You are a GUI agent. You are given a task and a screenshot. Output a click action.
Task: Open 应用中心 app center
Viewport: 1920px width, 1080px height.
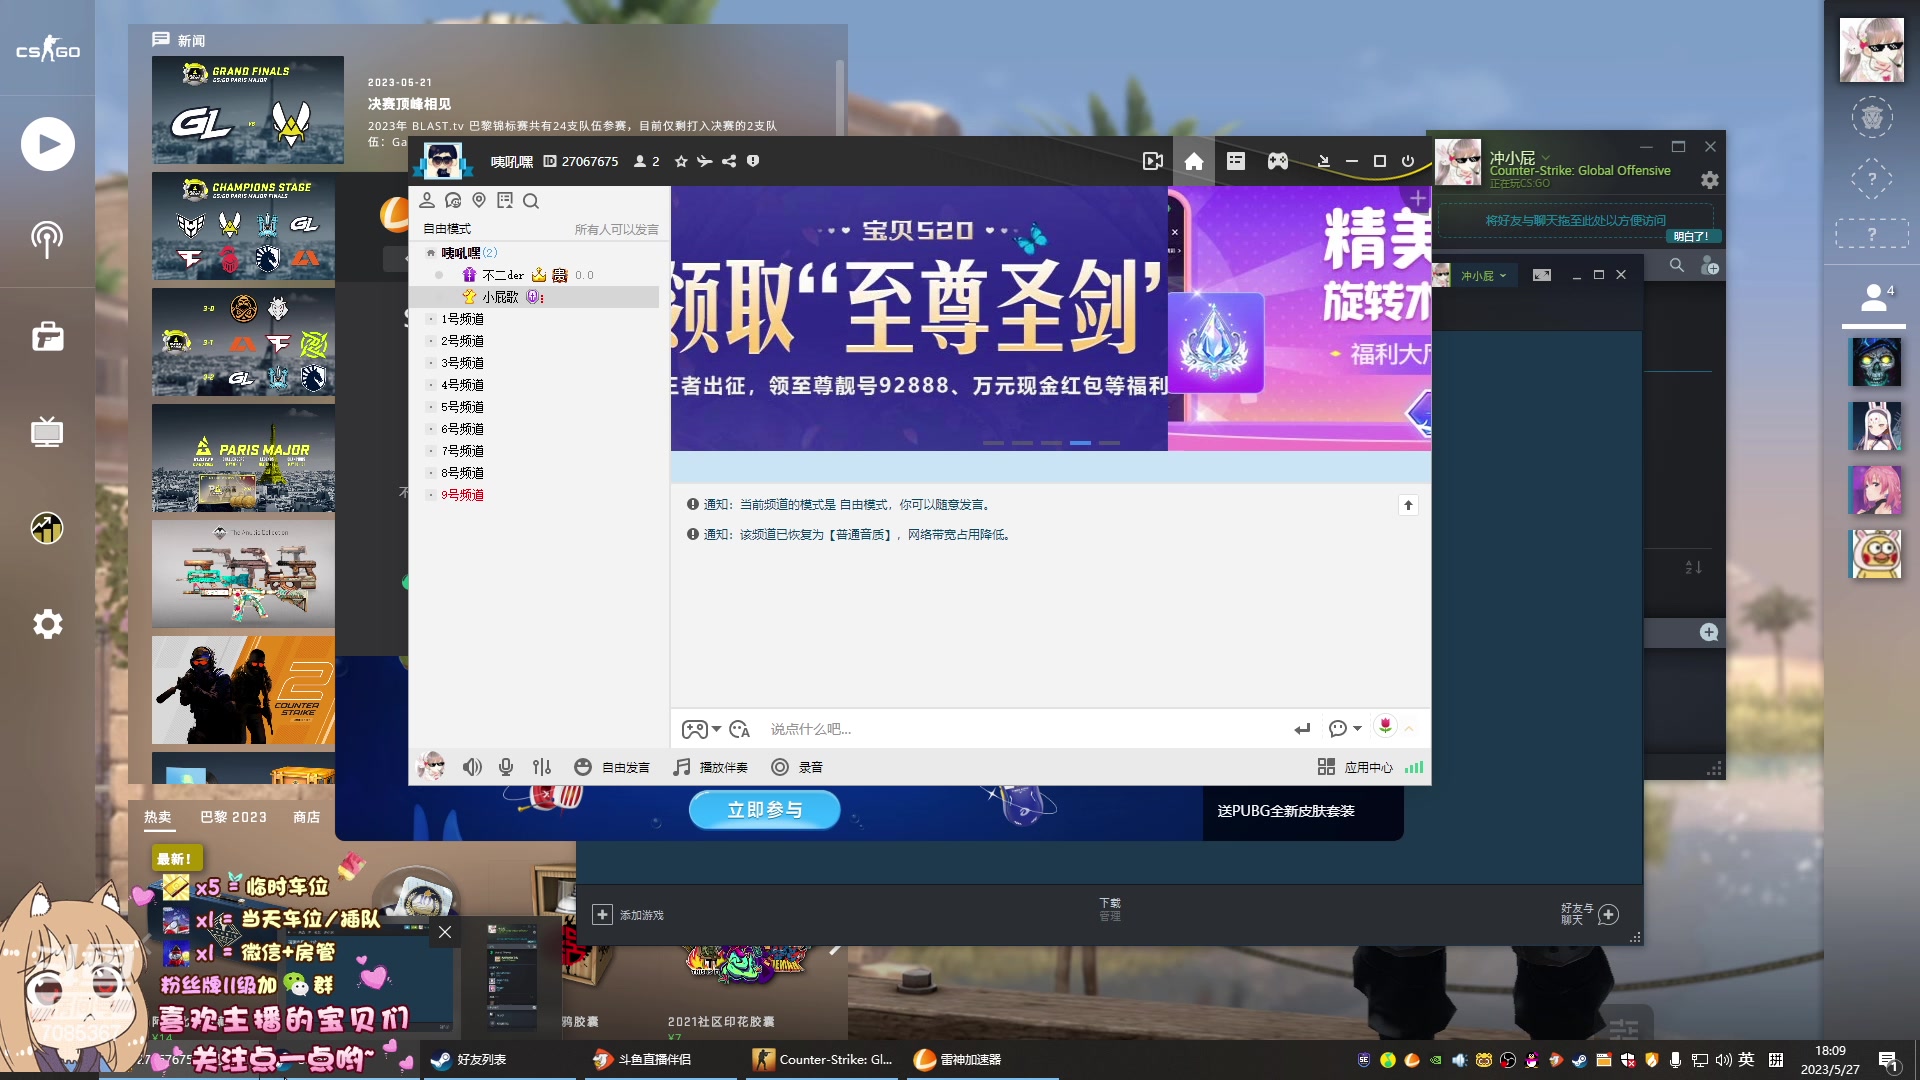pos(1355,767)
